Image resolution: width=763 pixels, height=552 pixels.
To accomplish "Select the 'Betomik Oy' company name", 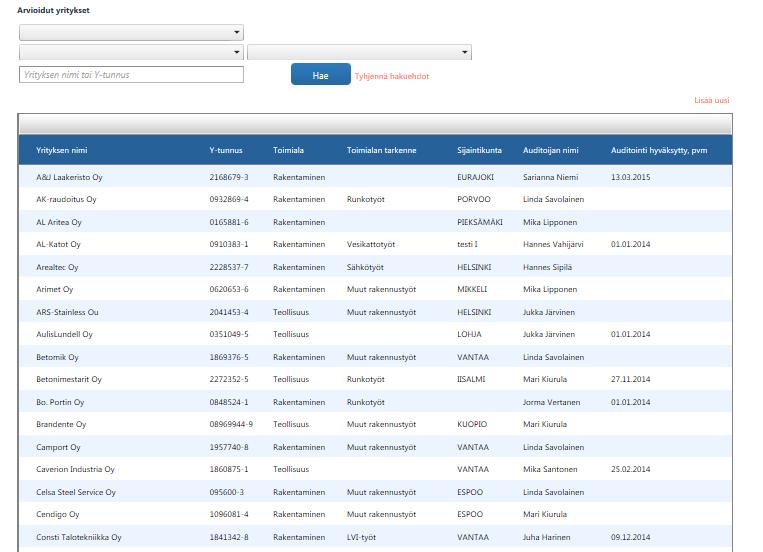I will 57,357.
